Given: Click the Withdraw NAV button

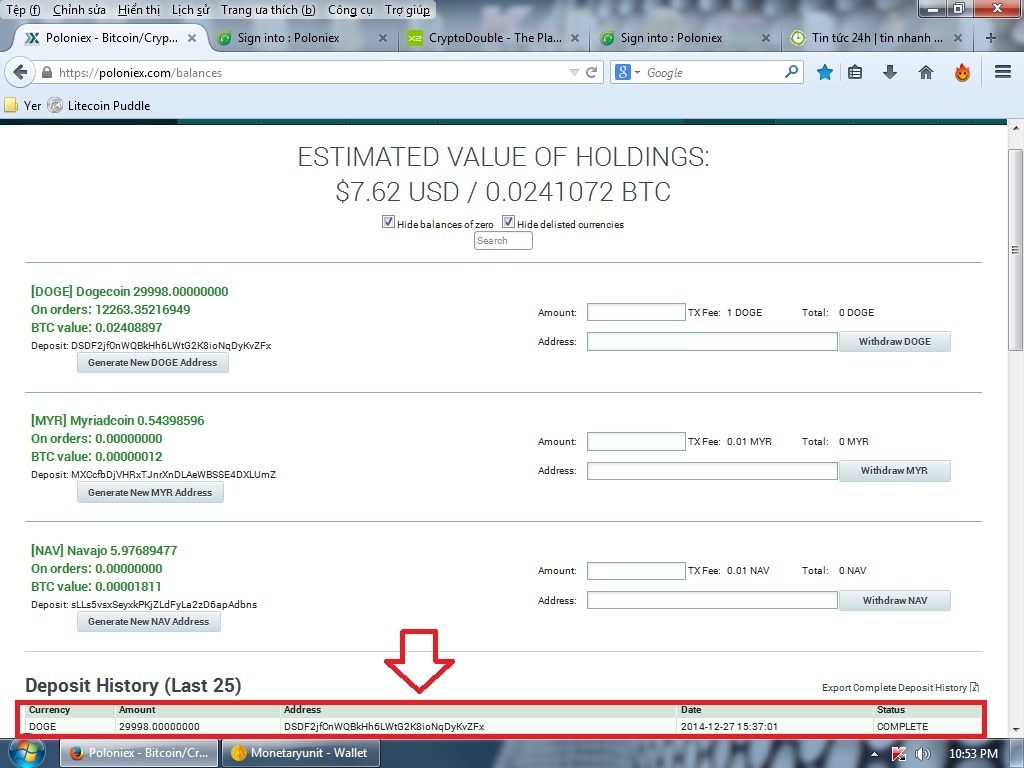Looking at the screenshot, I should pyautogui.click(x=895, y=600).
